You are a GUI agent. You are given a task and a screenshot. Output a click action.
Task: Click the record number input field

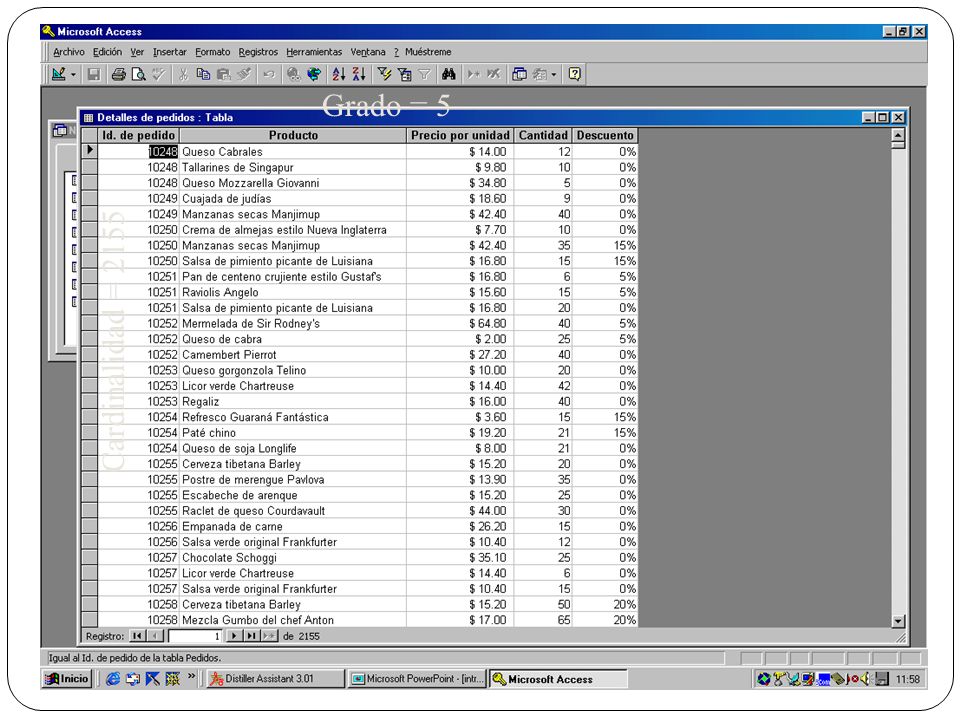click(x=195, y=636)
